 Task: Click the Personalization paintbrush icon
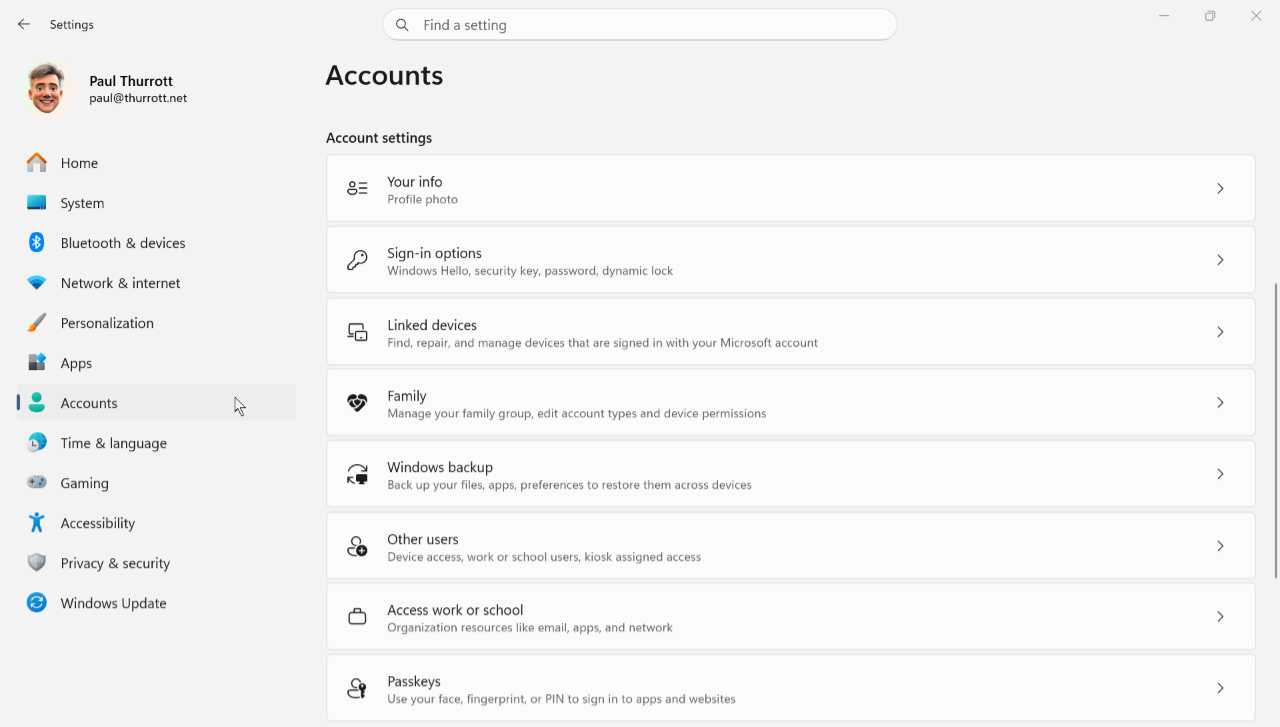click(37, 323)
